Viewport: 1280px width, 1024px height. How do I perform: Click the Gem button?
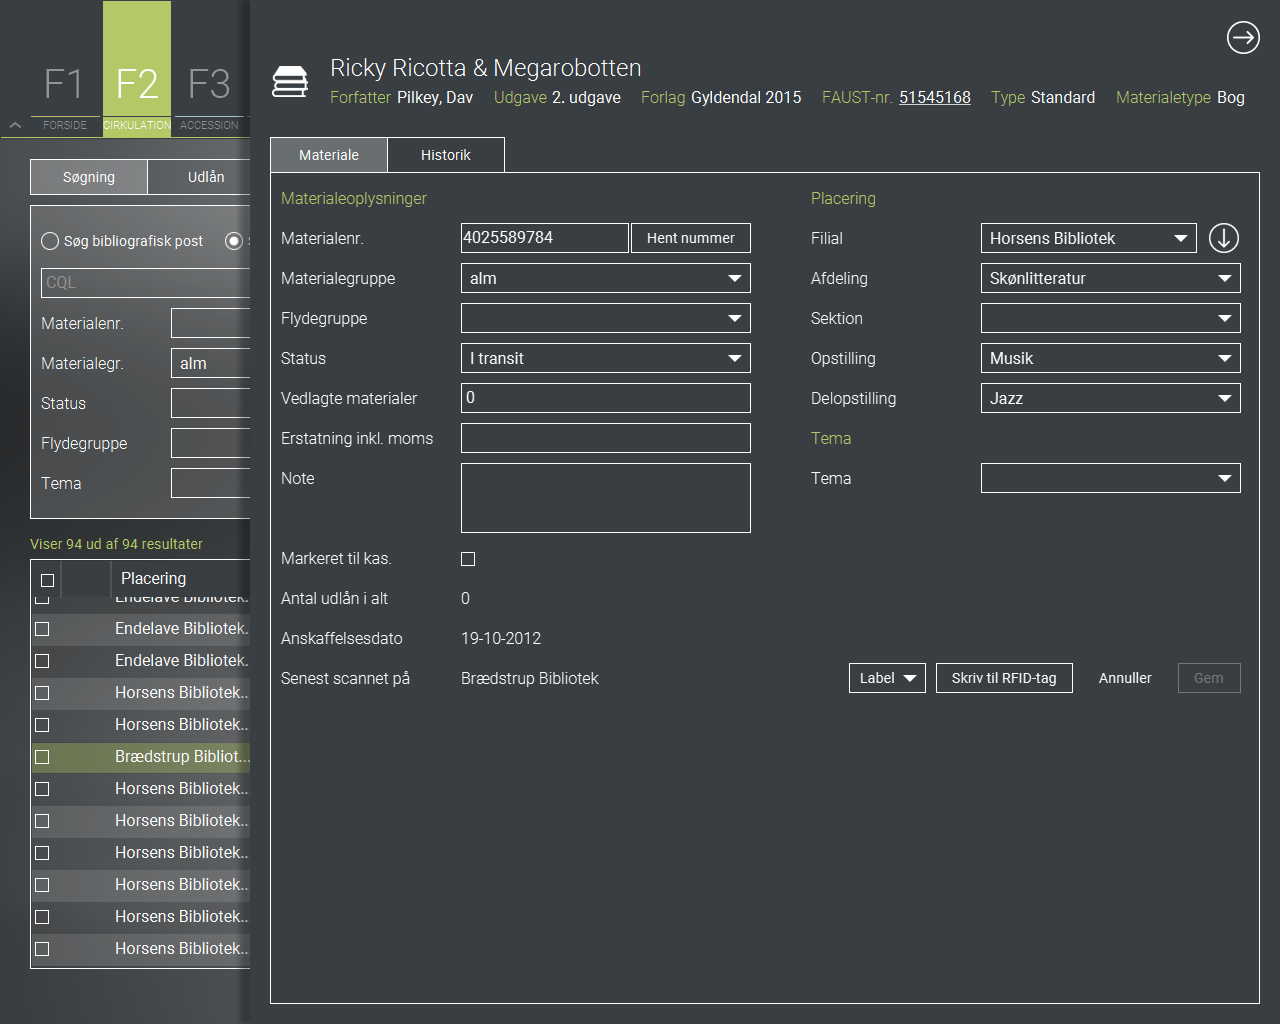click(x=1209, y=678)
